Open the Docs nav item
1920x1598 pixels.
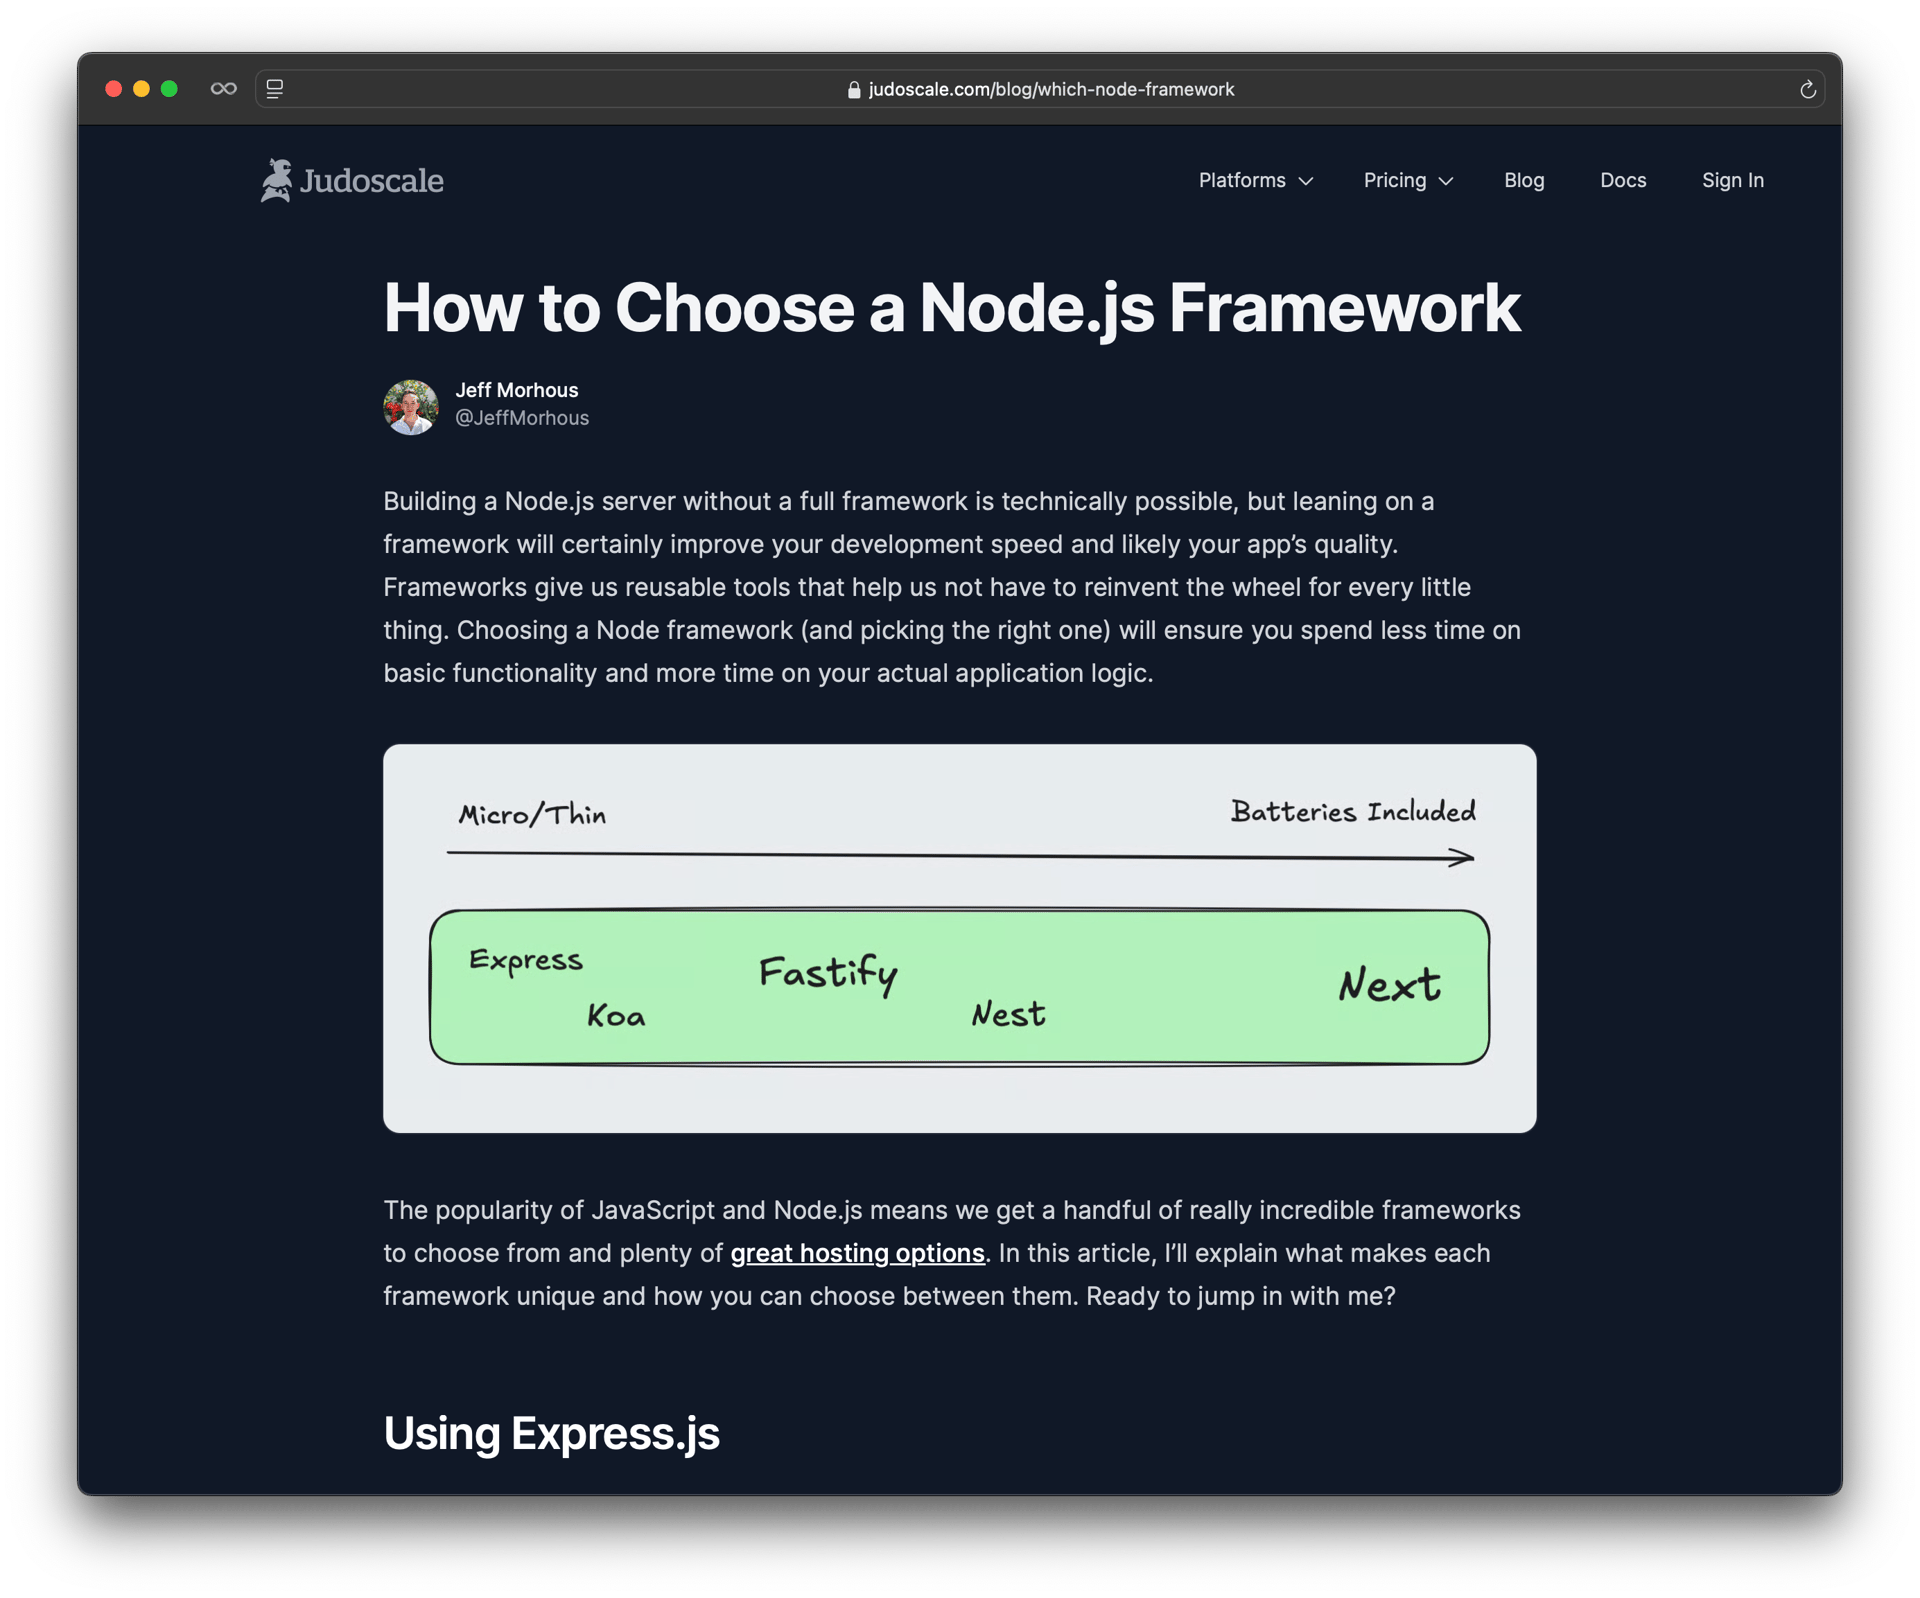pyautogui.click(x=1622, y=180)
